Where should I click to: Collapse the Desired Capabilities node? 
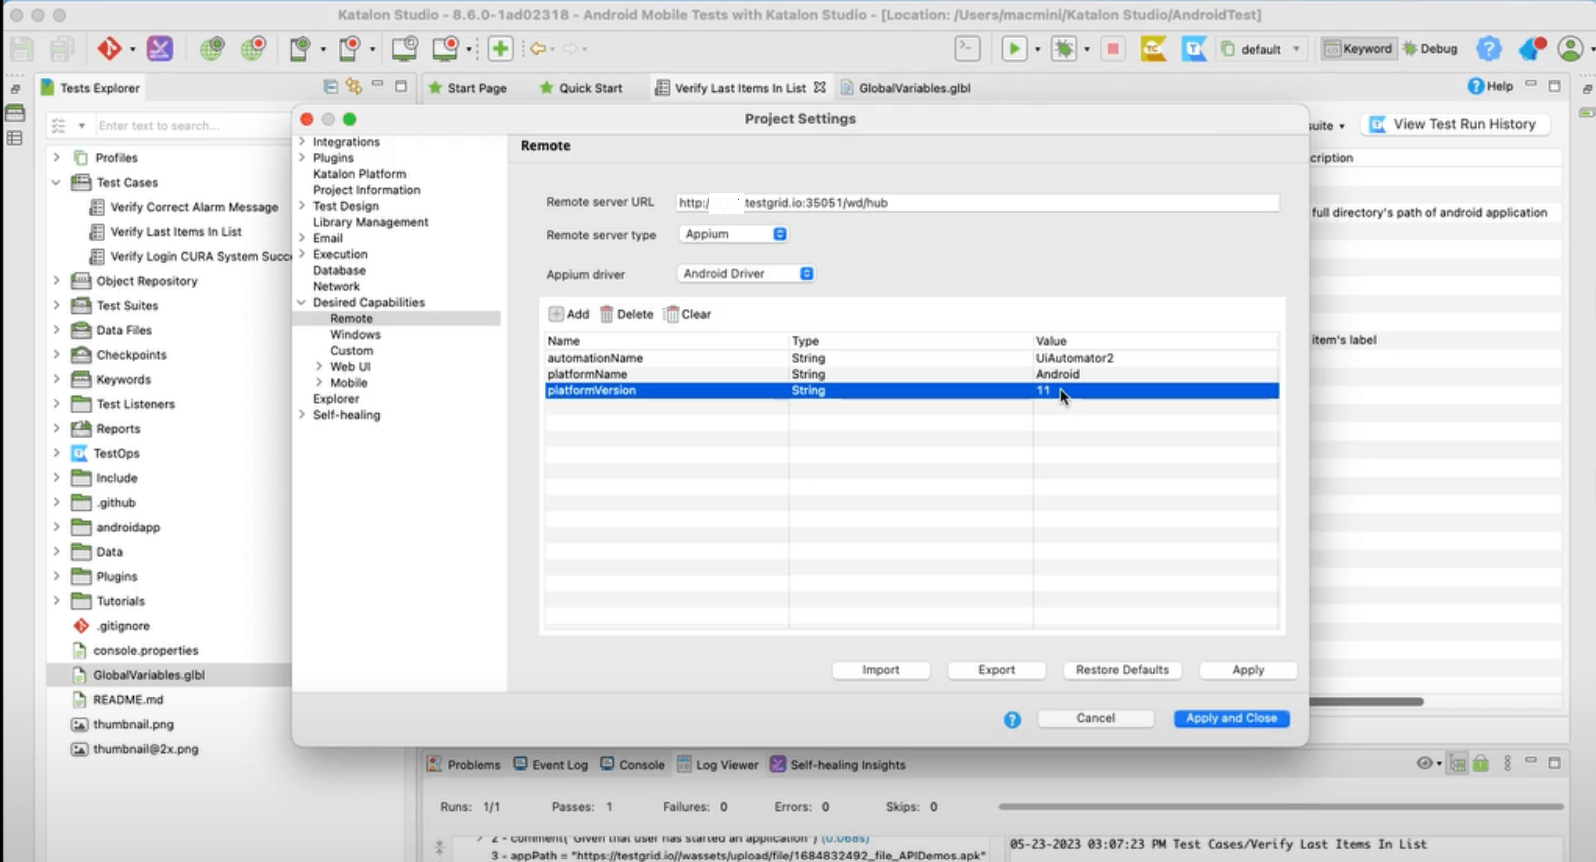coord(302,302)
